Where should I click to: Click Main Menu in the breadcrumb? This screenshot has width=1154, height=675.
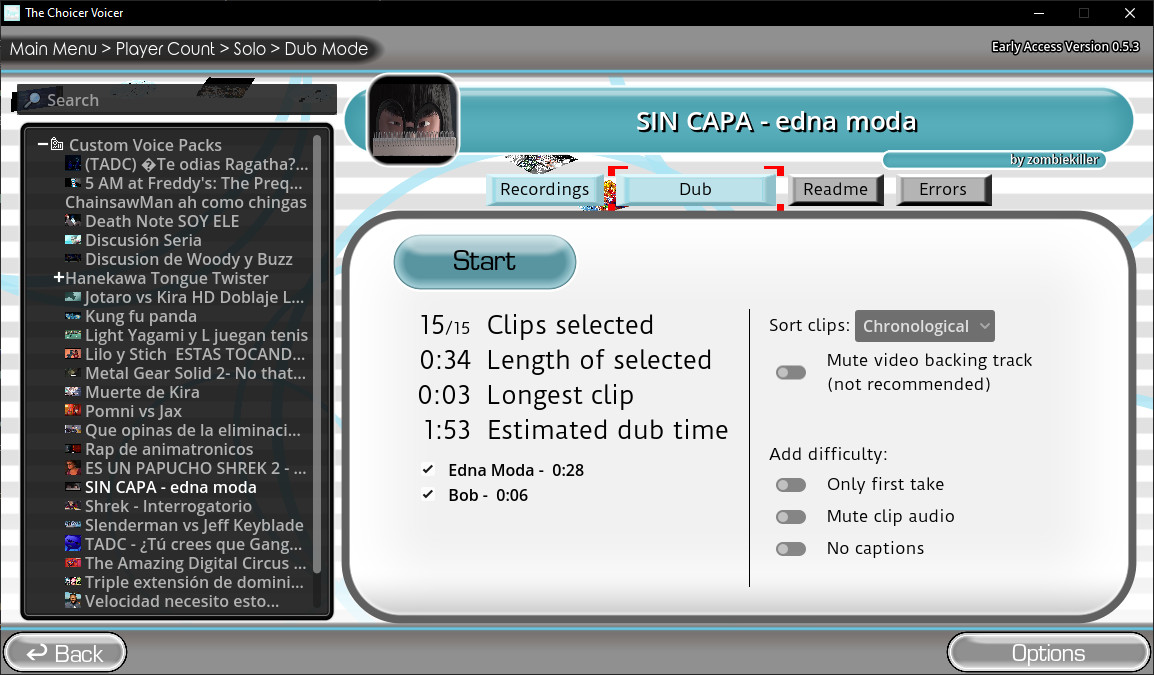(x=53, y=49)
